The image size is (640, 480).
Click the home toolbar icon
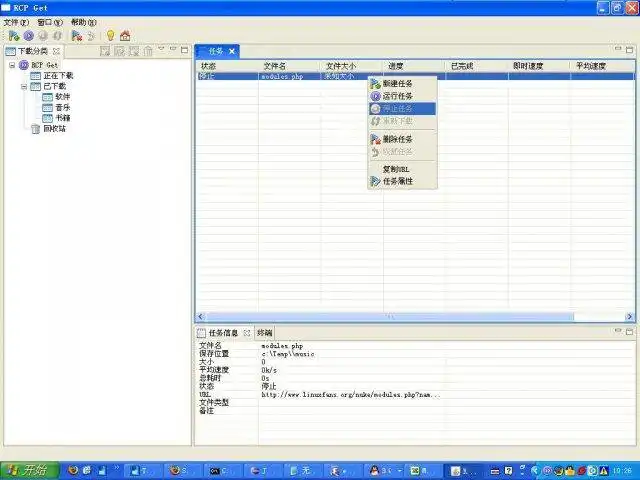[x=125, y=36]
